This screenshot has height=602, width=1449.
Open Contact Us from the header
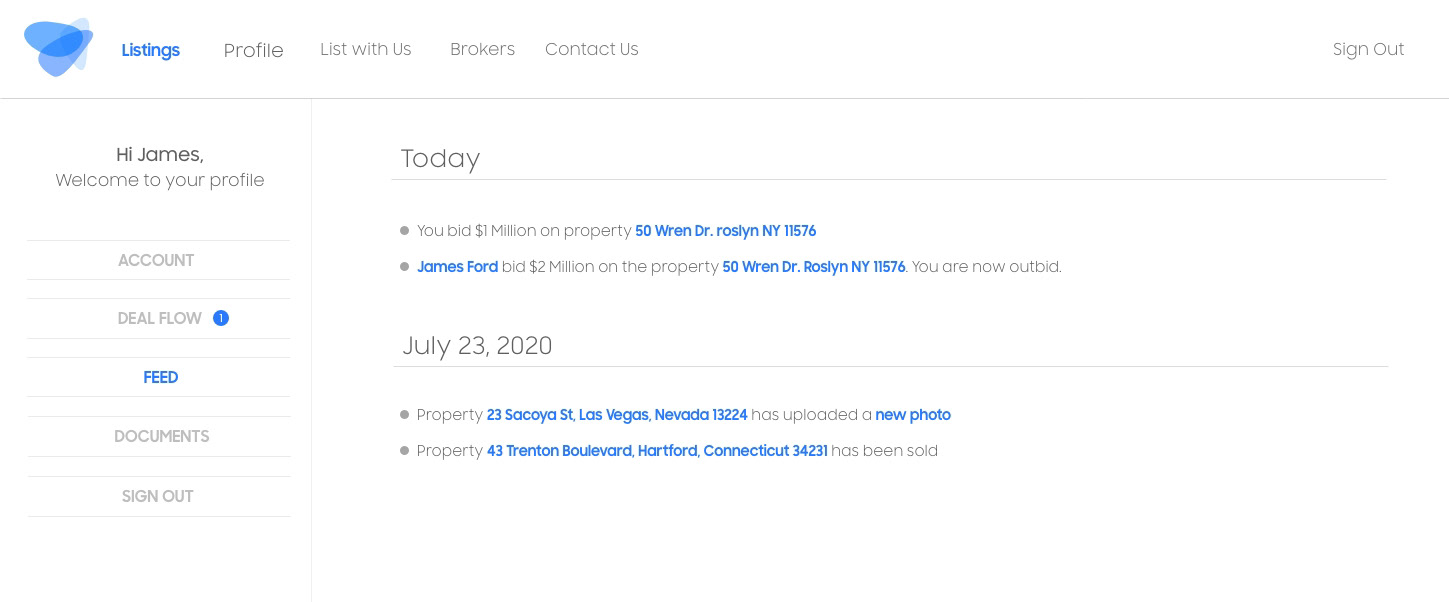(x=591, y=49)
